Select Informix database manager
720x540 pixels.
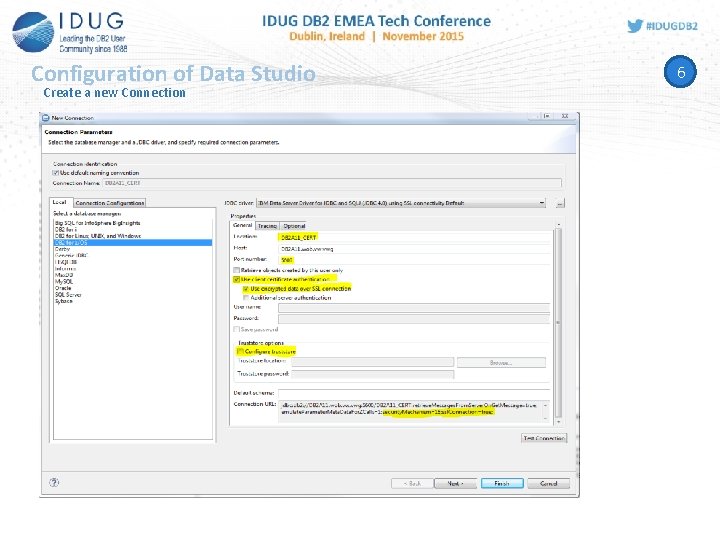[65, 269]
